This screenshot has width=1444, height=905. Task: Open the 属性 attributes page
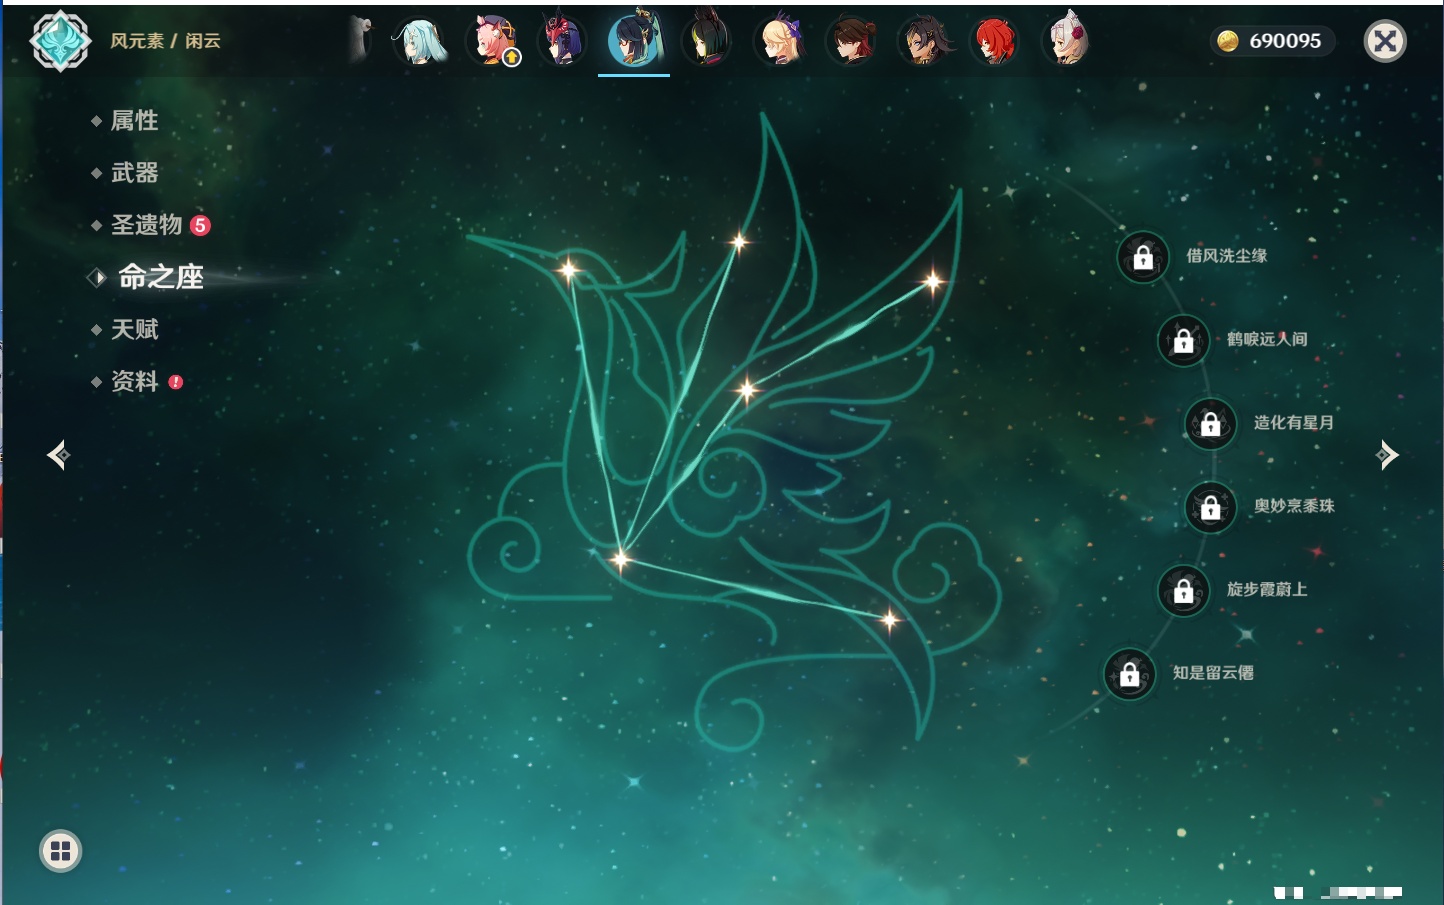coord(134,121)
